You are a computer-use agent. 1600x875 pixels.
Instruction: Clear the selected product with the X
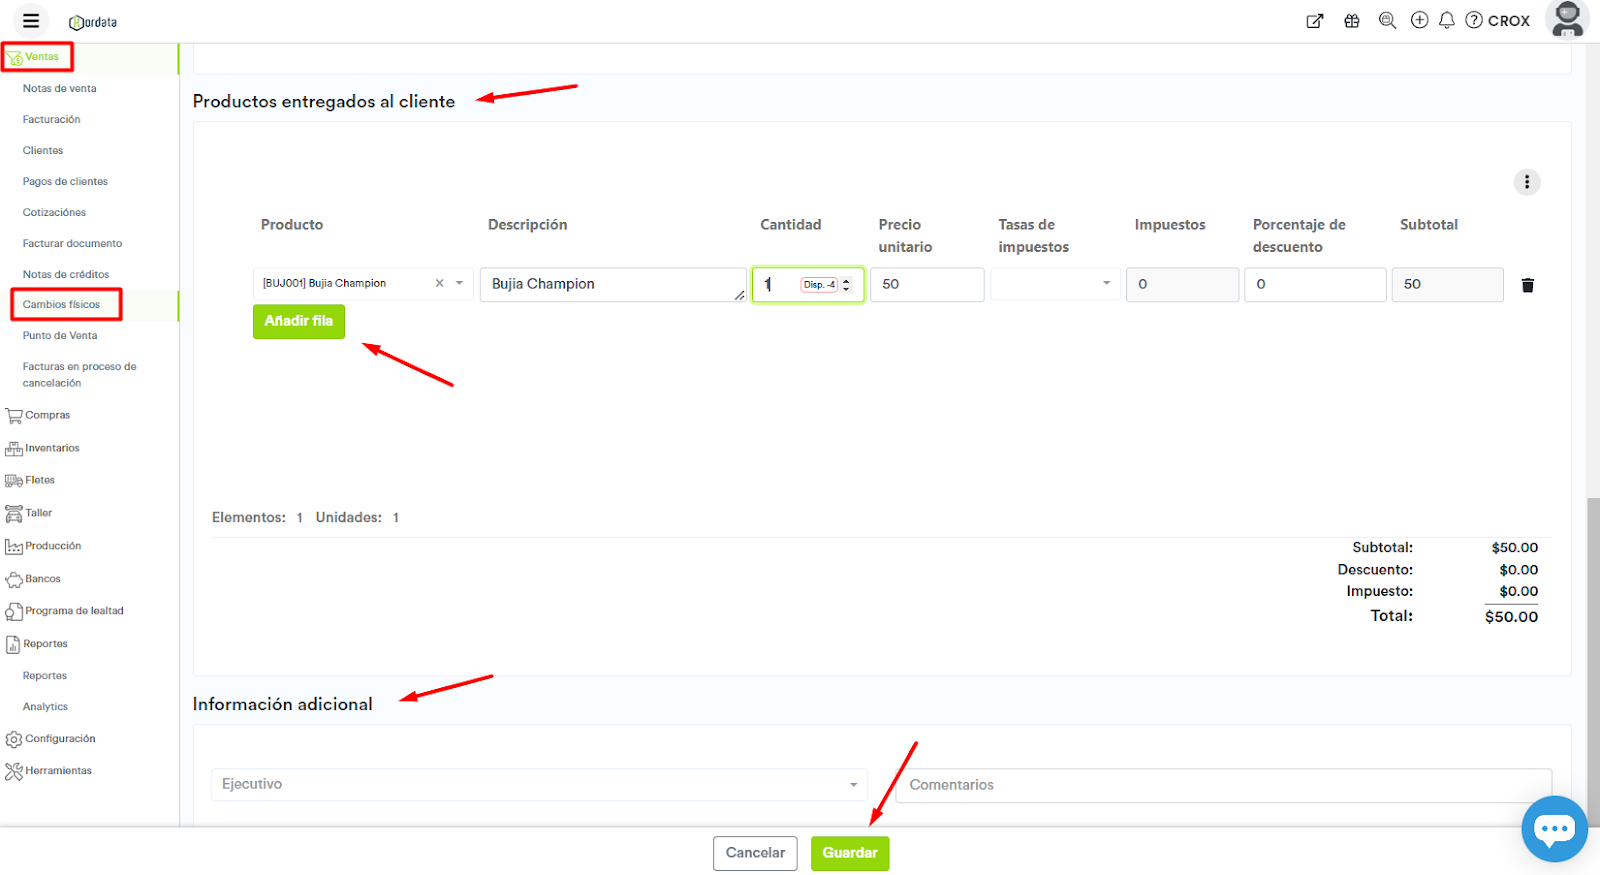pyautogui.click(x=439, y=284)
